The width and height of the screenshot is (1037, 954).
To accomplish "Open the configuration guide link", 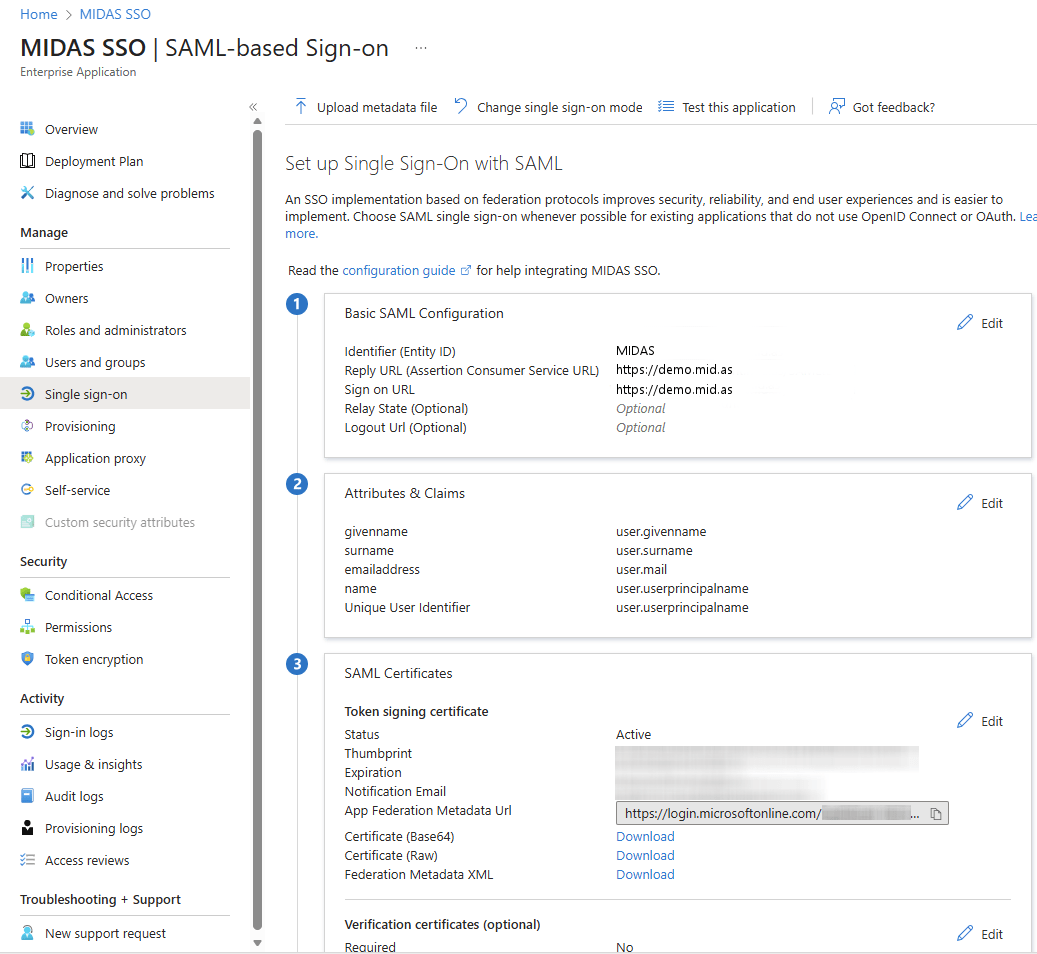I will click(x=399, y=270).
